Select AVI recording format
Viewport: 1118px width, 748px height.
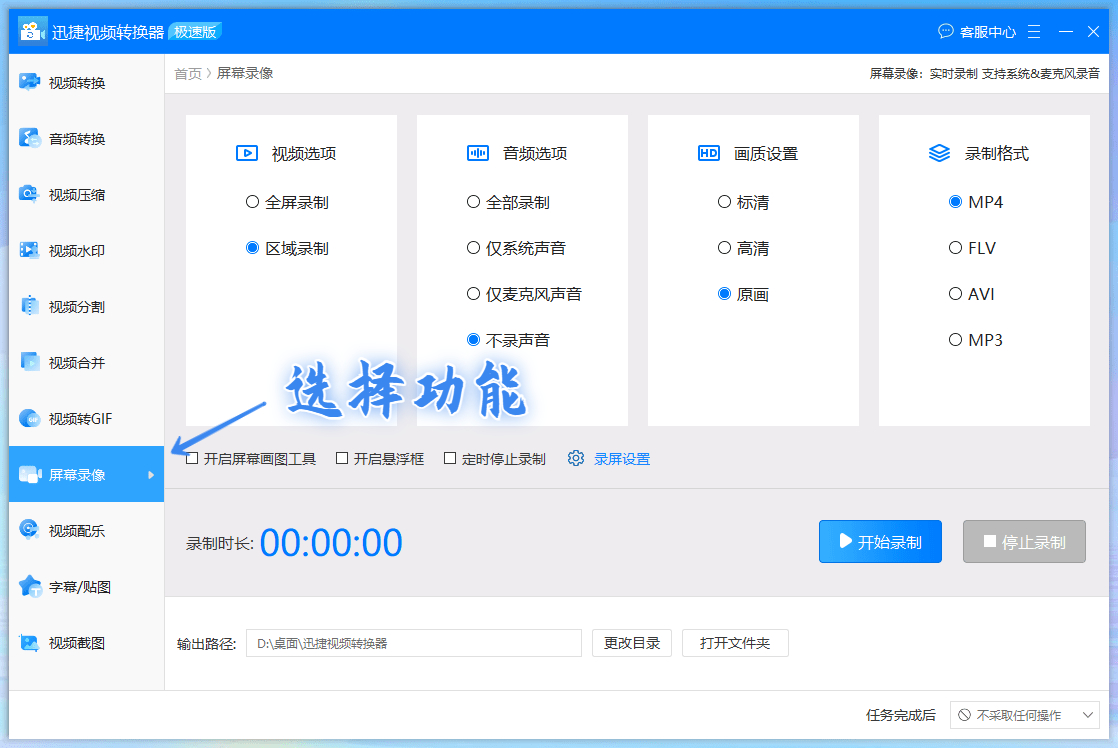(x=971, y=294)
